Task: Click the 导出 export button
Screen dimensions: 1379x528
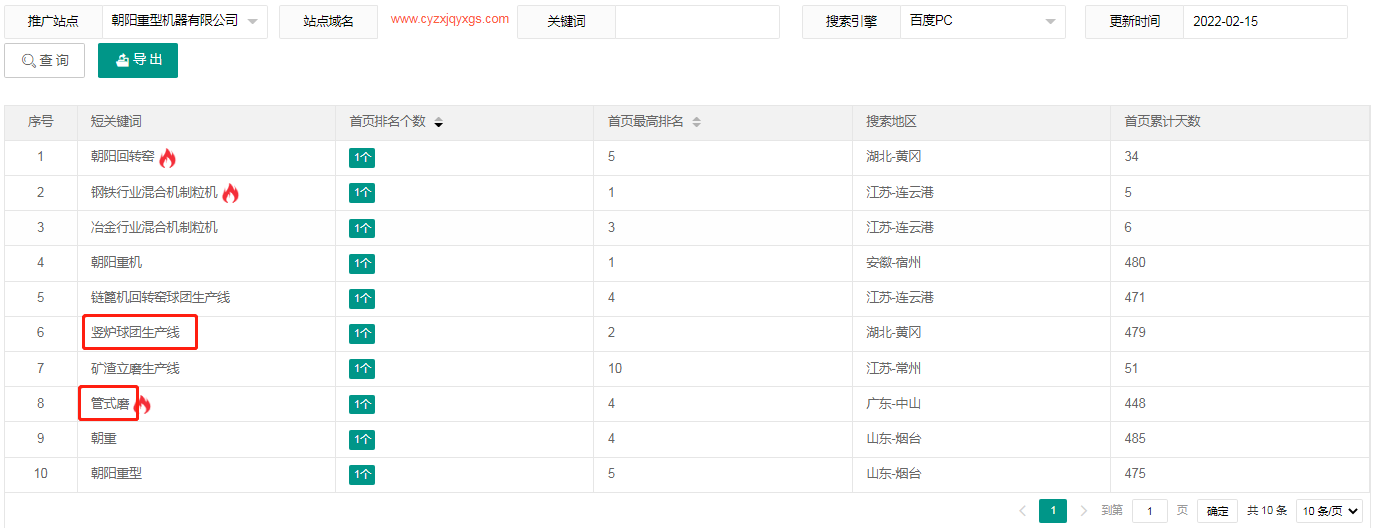Action: click(x=138, y=60)
